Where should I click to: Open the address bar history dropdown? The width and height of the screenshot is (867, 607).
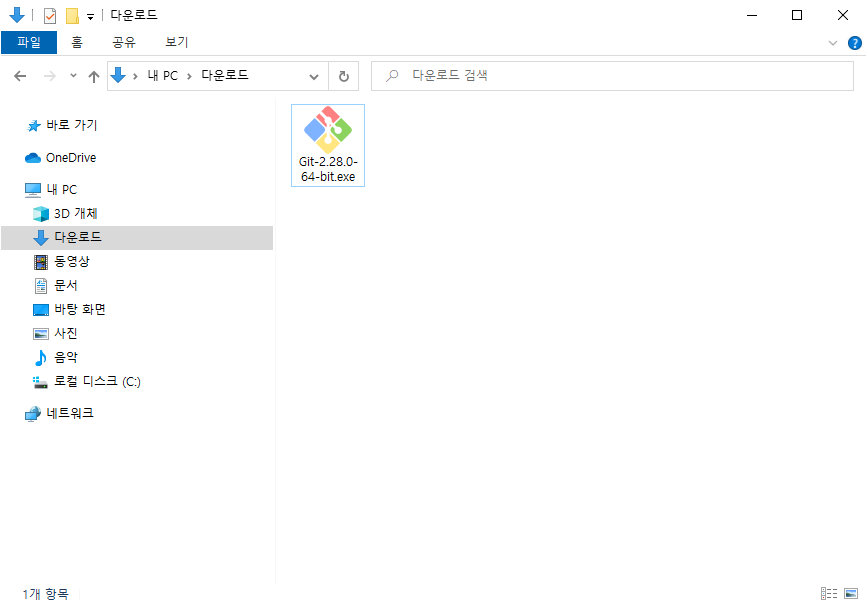point(314,76)
